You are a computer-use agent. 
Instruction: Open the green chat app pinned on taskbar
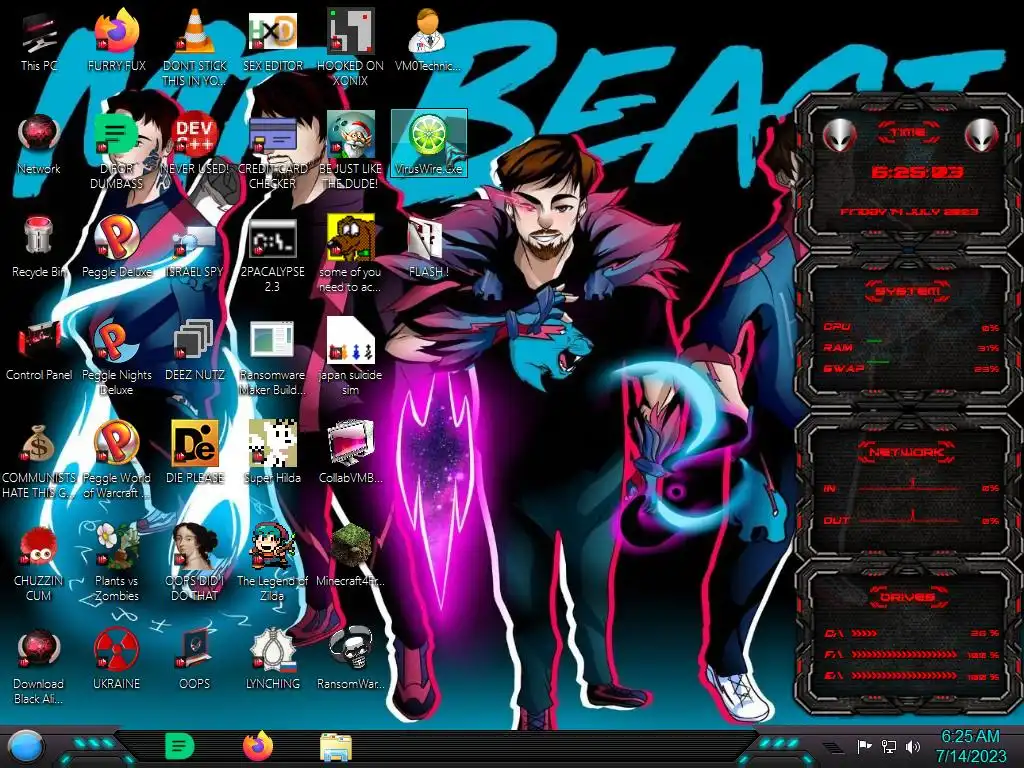[180, 746]
